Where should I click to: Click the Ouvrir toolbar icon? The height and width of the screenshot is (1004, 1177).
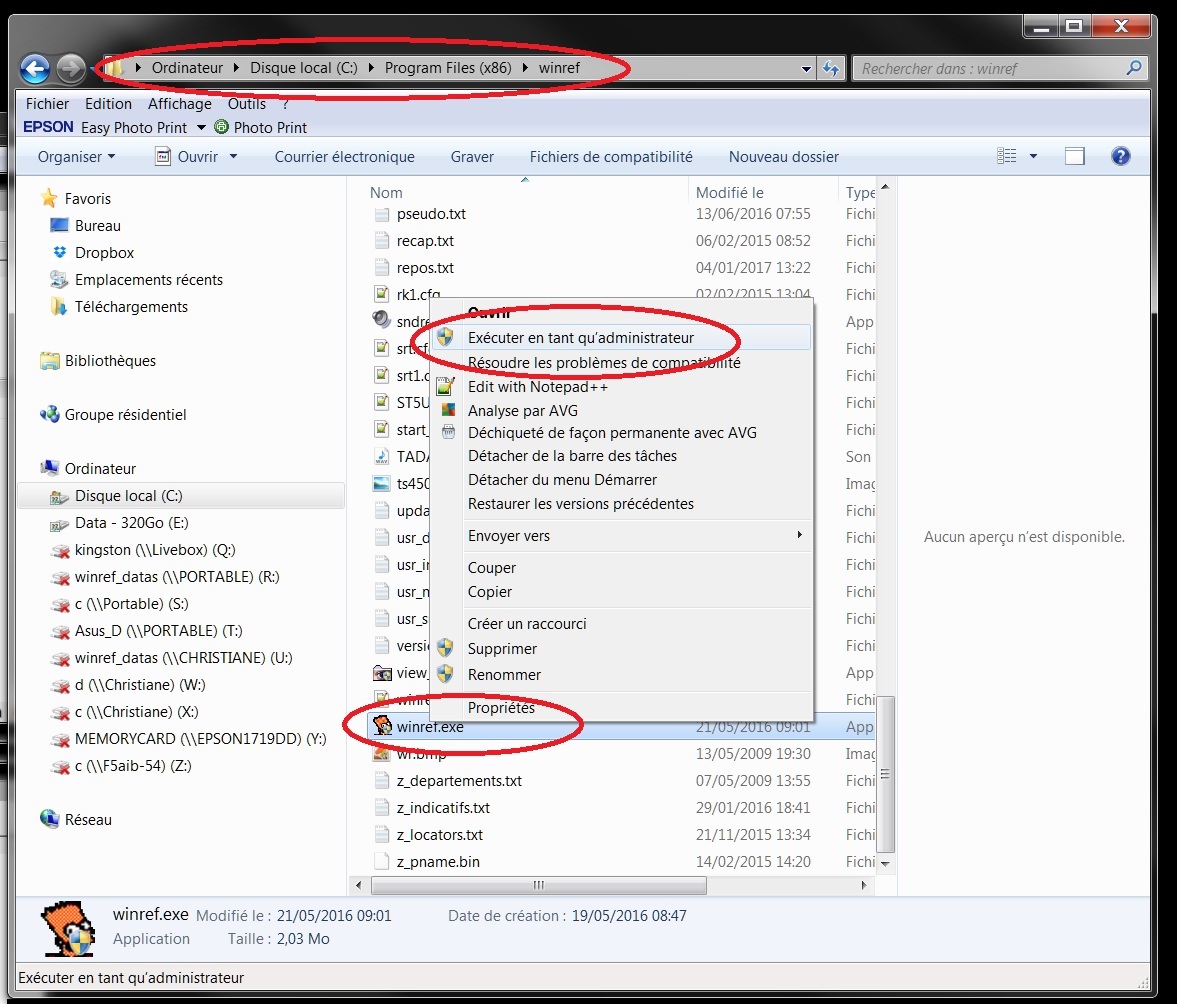pos(163,156)
